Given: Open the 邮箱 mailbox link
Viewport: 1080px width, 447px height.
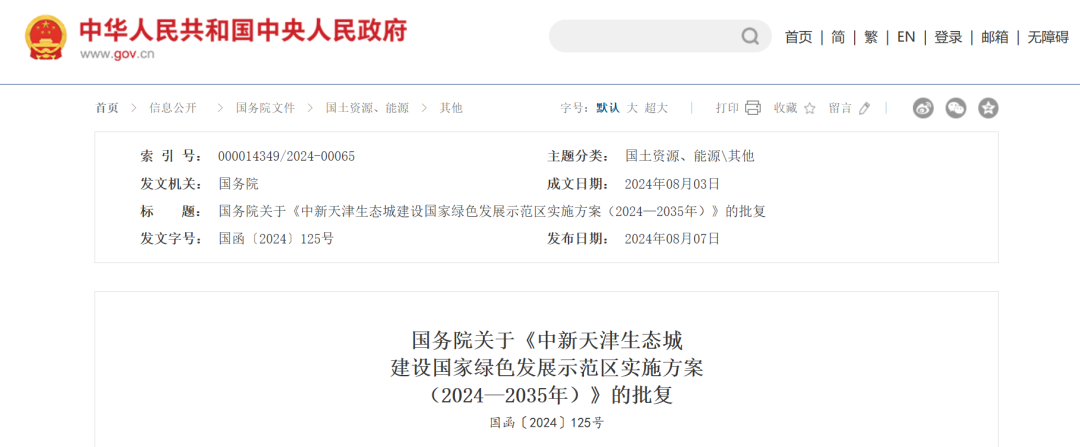Looking at the screenshot, I should coord(995,37).
